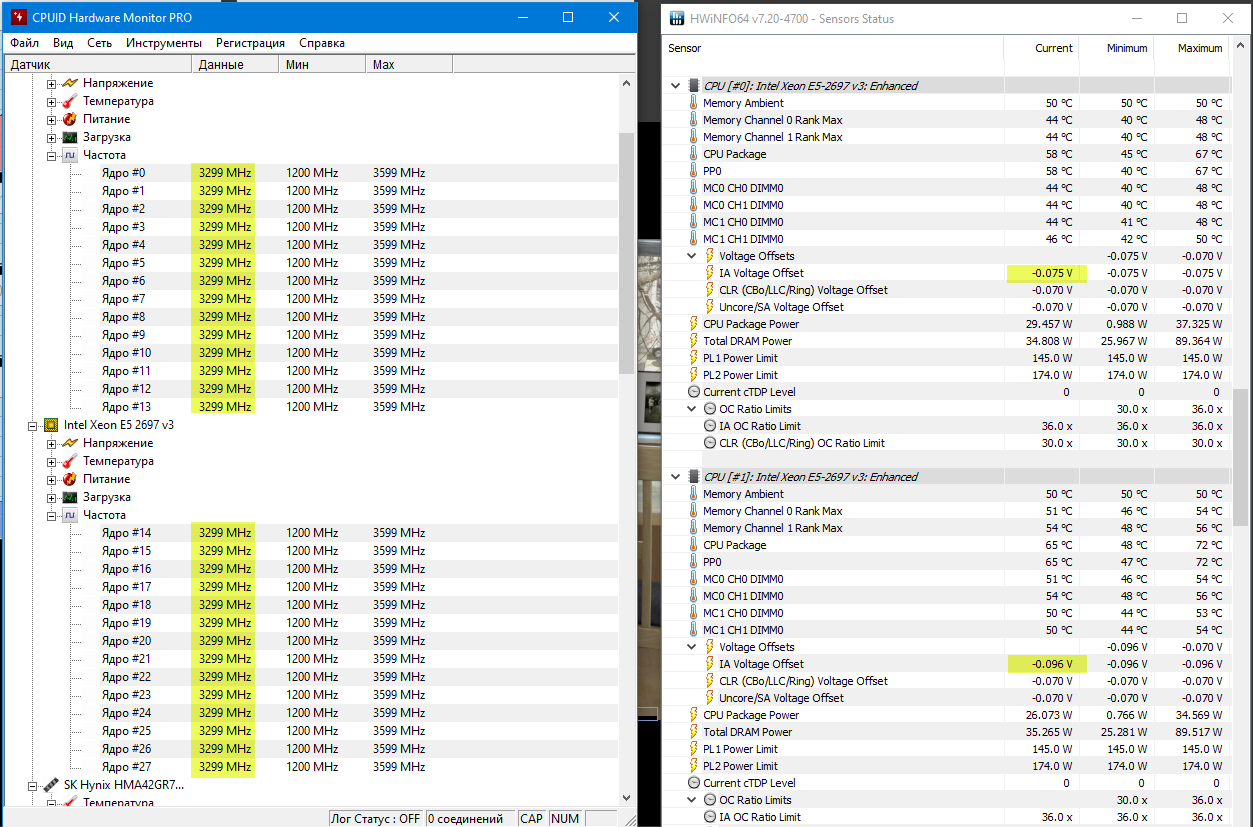Click the HWiNFO64 title bar app icon
Viewport: 1253px width, 827px height.
point(675,18)
